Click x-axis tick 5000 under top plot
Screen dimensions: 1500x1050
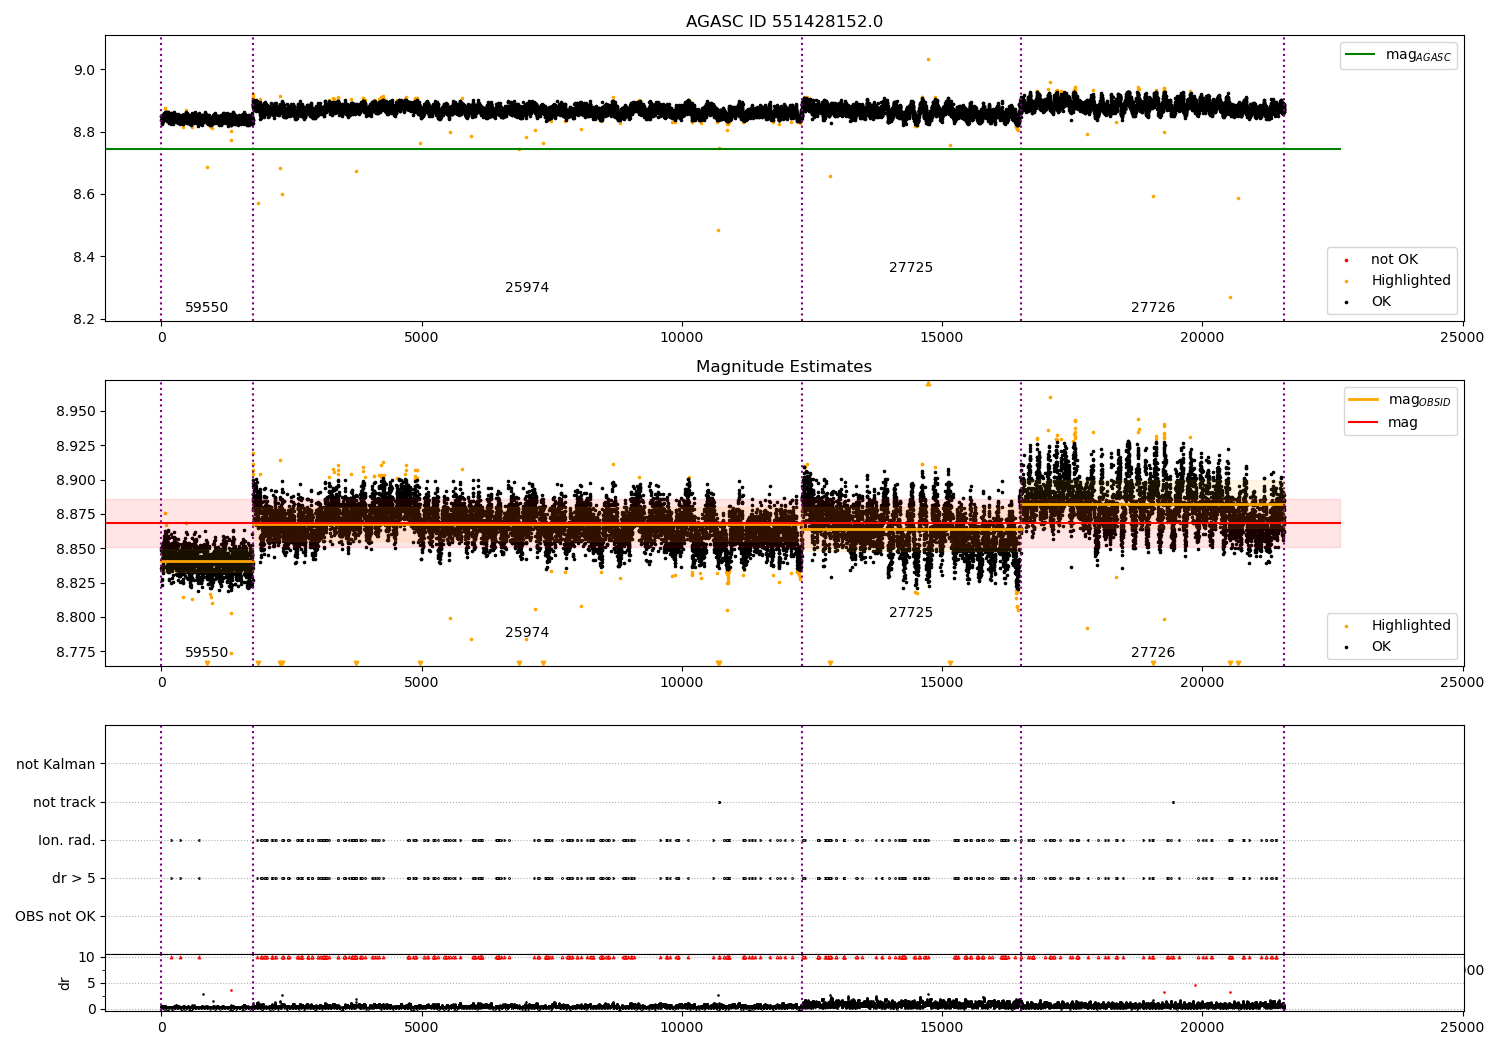(421, 338)
